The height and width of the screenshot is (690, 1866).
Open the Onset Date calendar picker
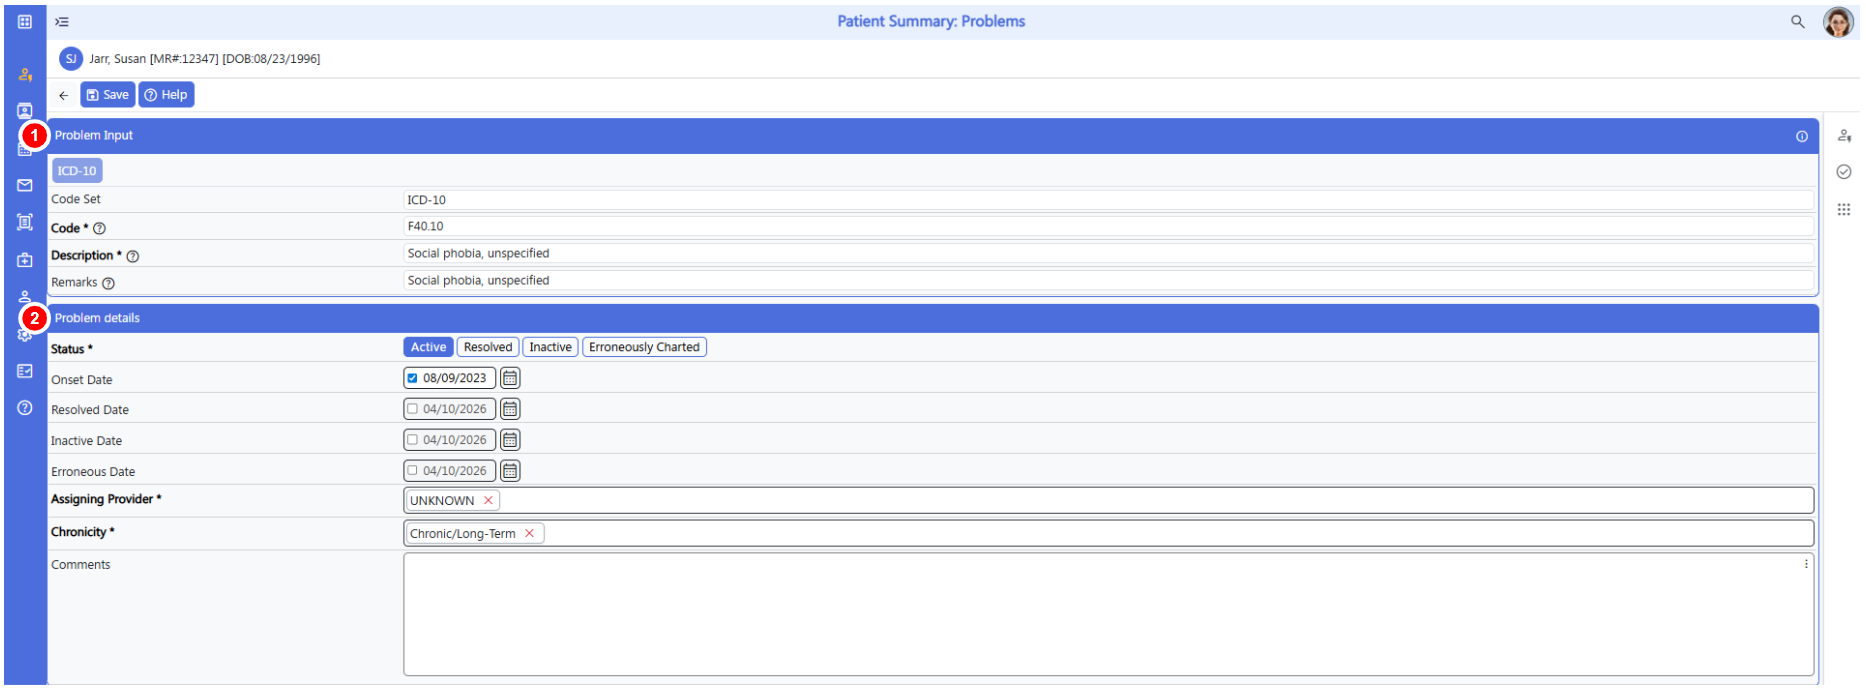tap(510, 378)
